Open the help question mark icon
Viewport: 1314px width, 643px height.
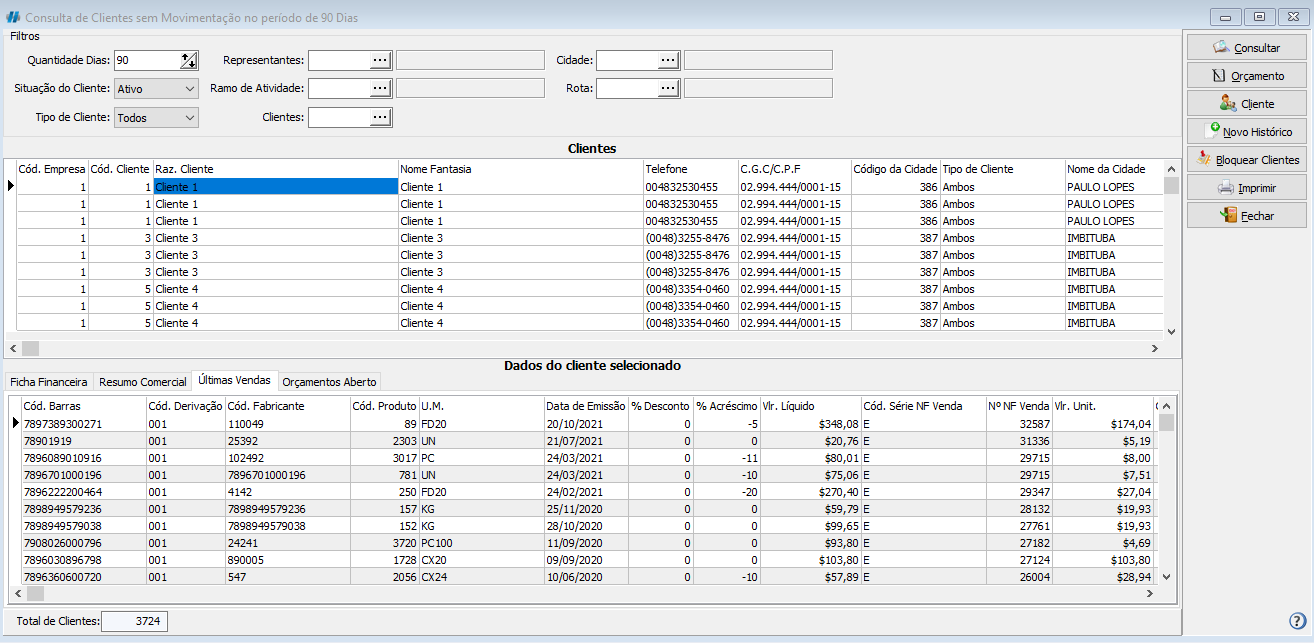click(1298, 621)
